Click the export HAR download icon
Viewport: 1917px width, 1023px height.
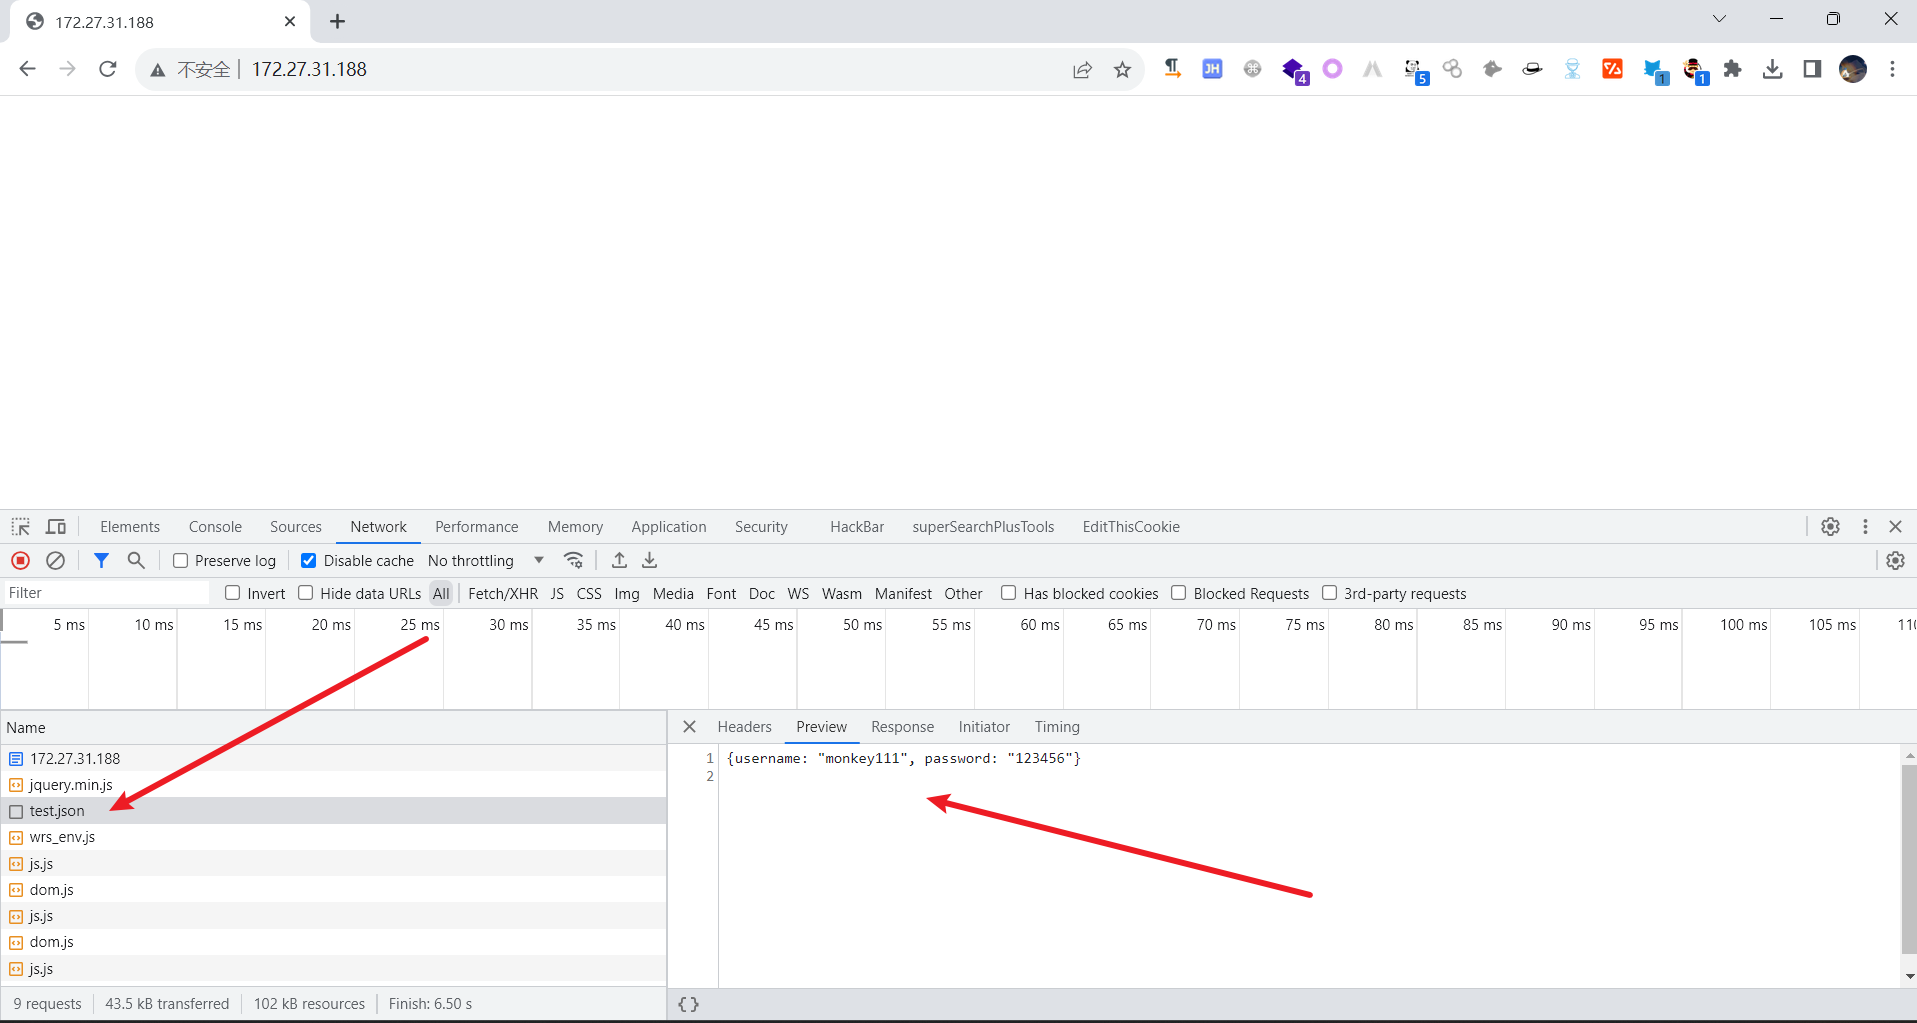(650, 561)
